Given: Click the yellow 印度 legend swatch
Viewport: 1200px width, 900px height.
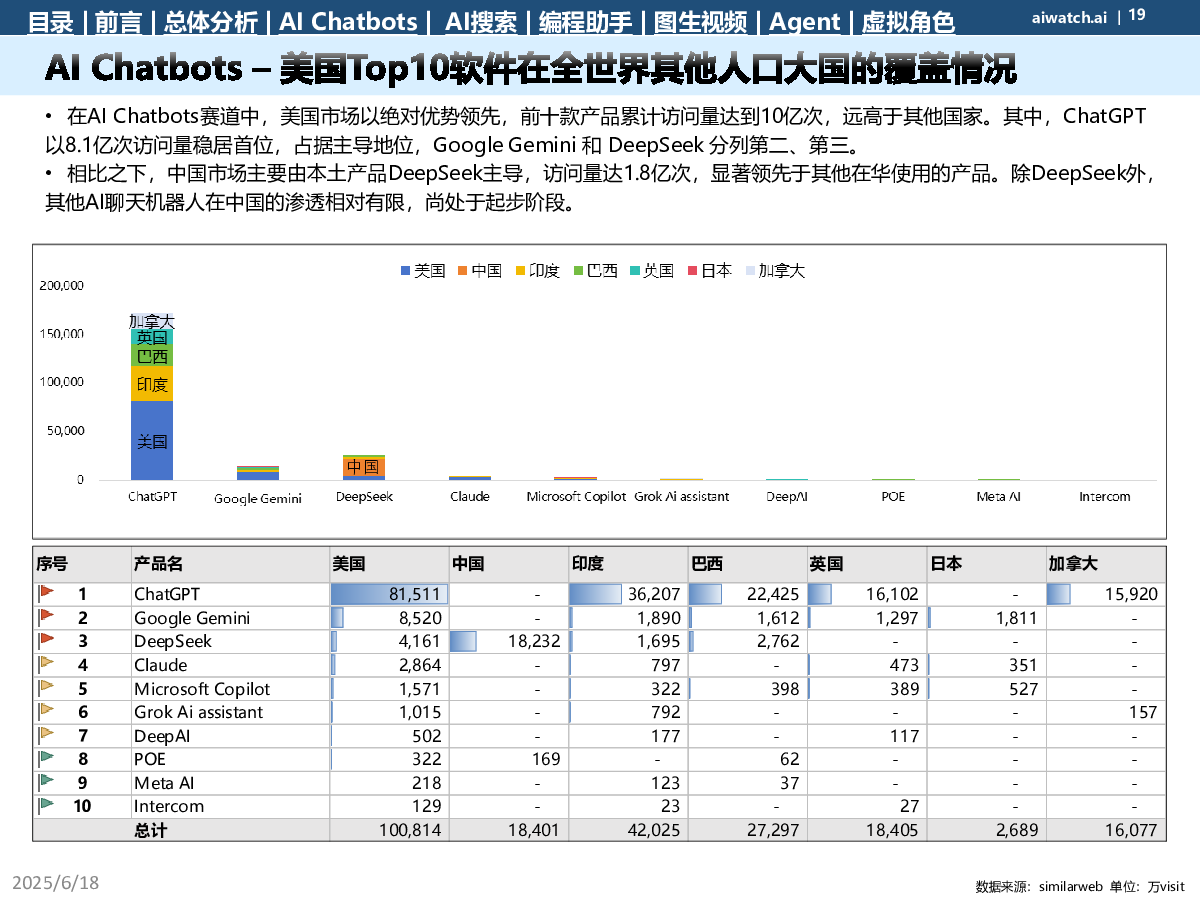Looking at the screenshot, I should [520, 271].
